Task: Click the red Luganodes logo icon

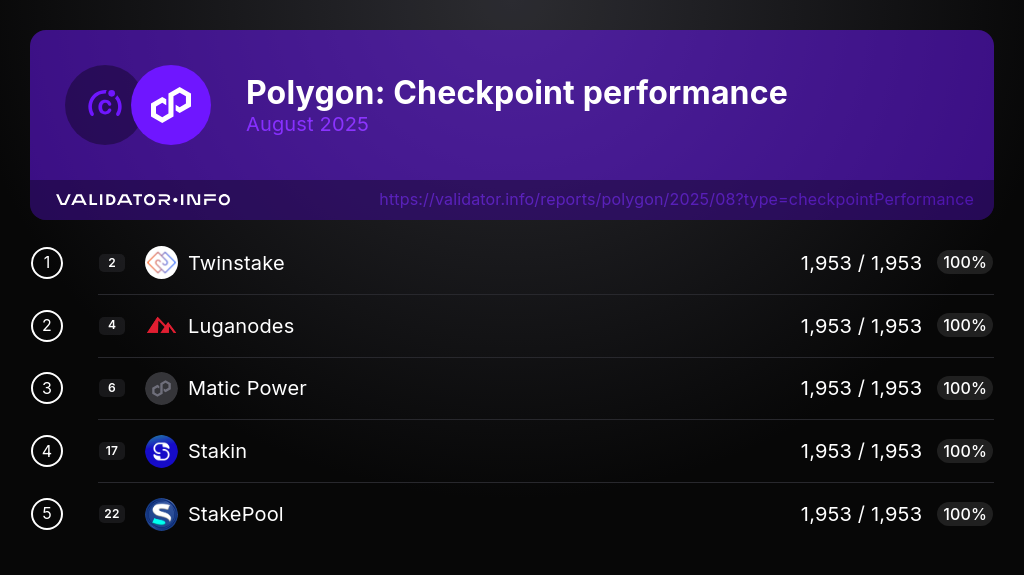Action: (x=161, y=326)
